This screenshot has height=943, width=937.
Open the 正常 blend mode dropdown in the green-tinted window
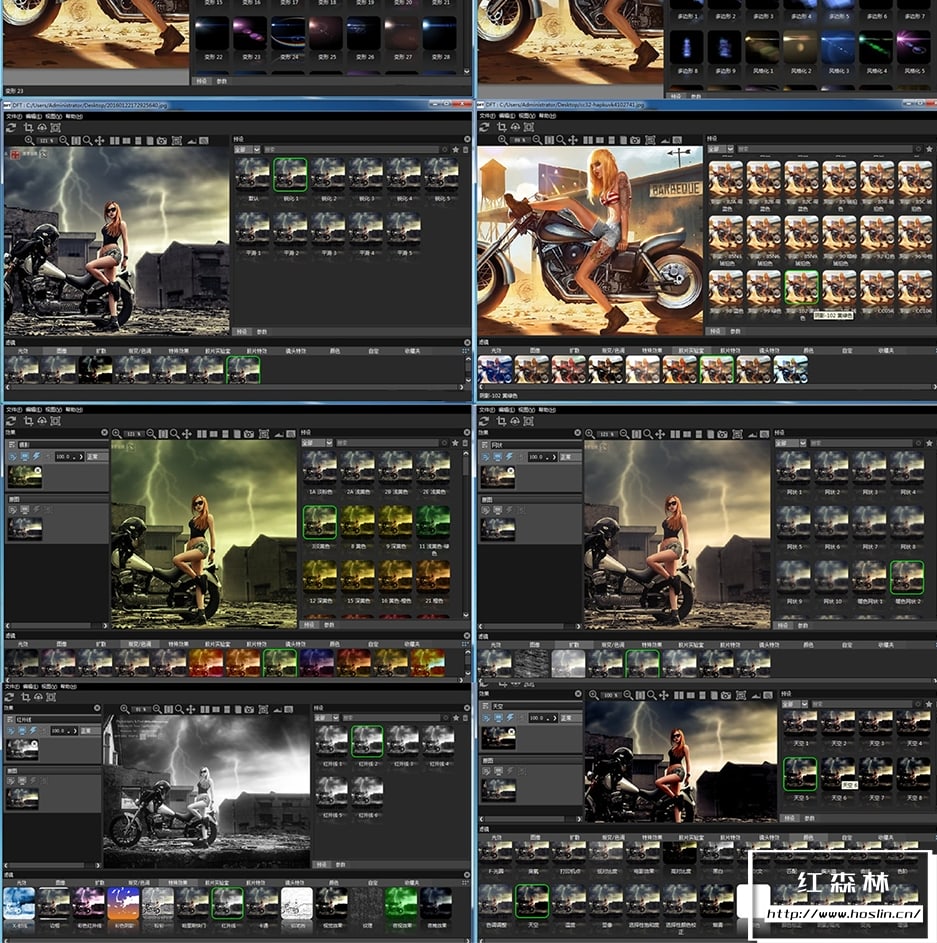coord(96,457)
